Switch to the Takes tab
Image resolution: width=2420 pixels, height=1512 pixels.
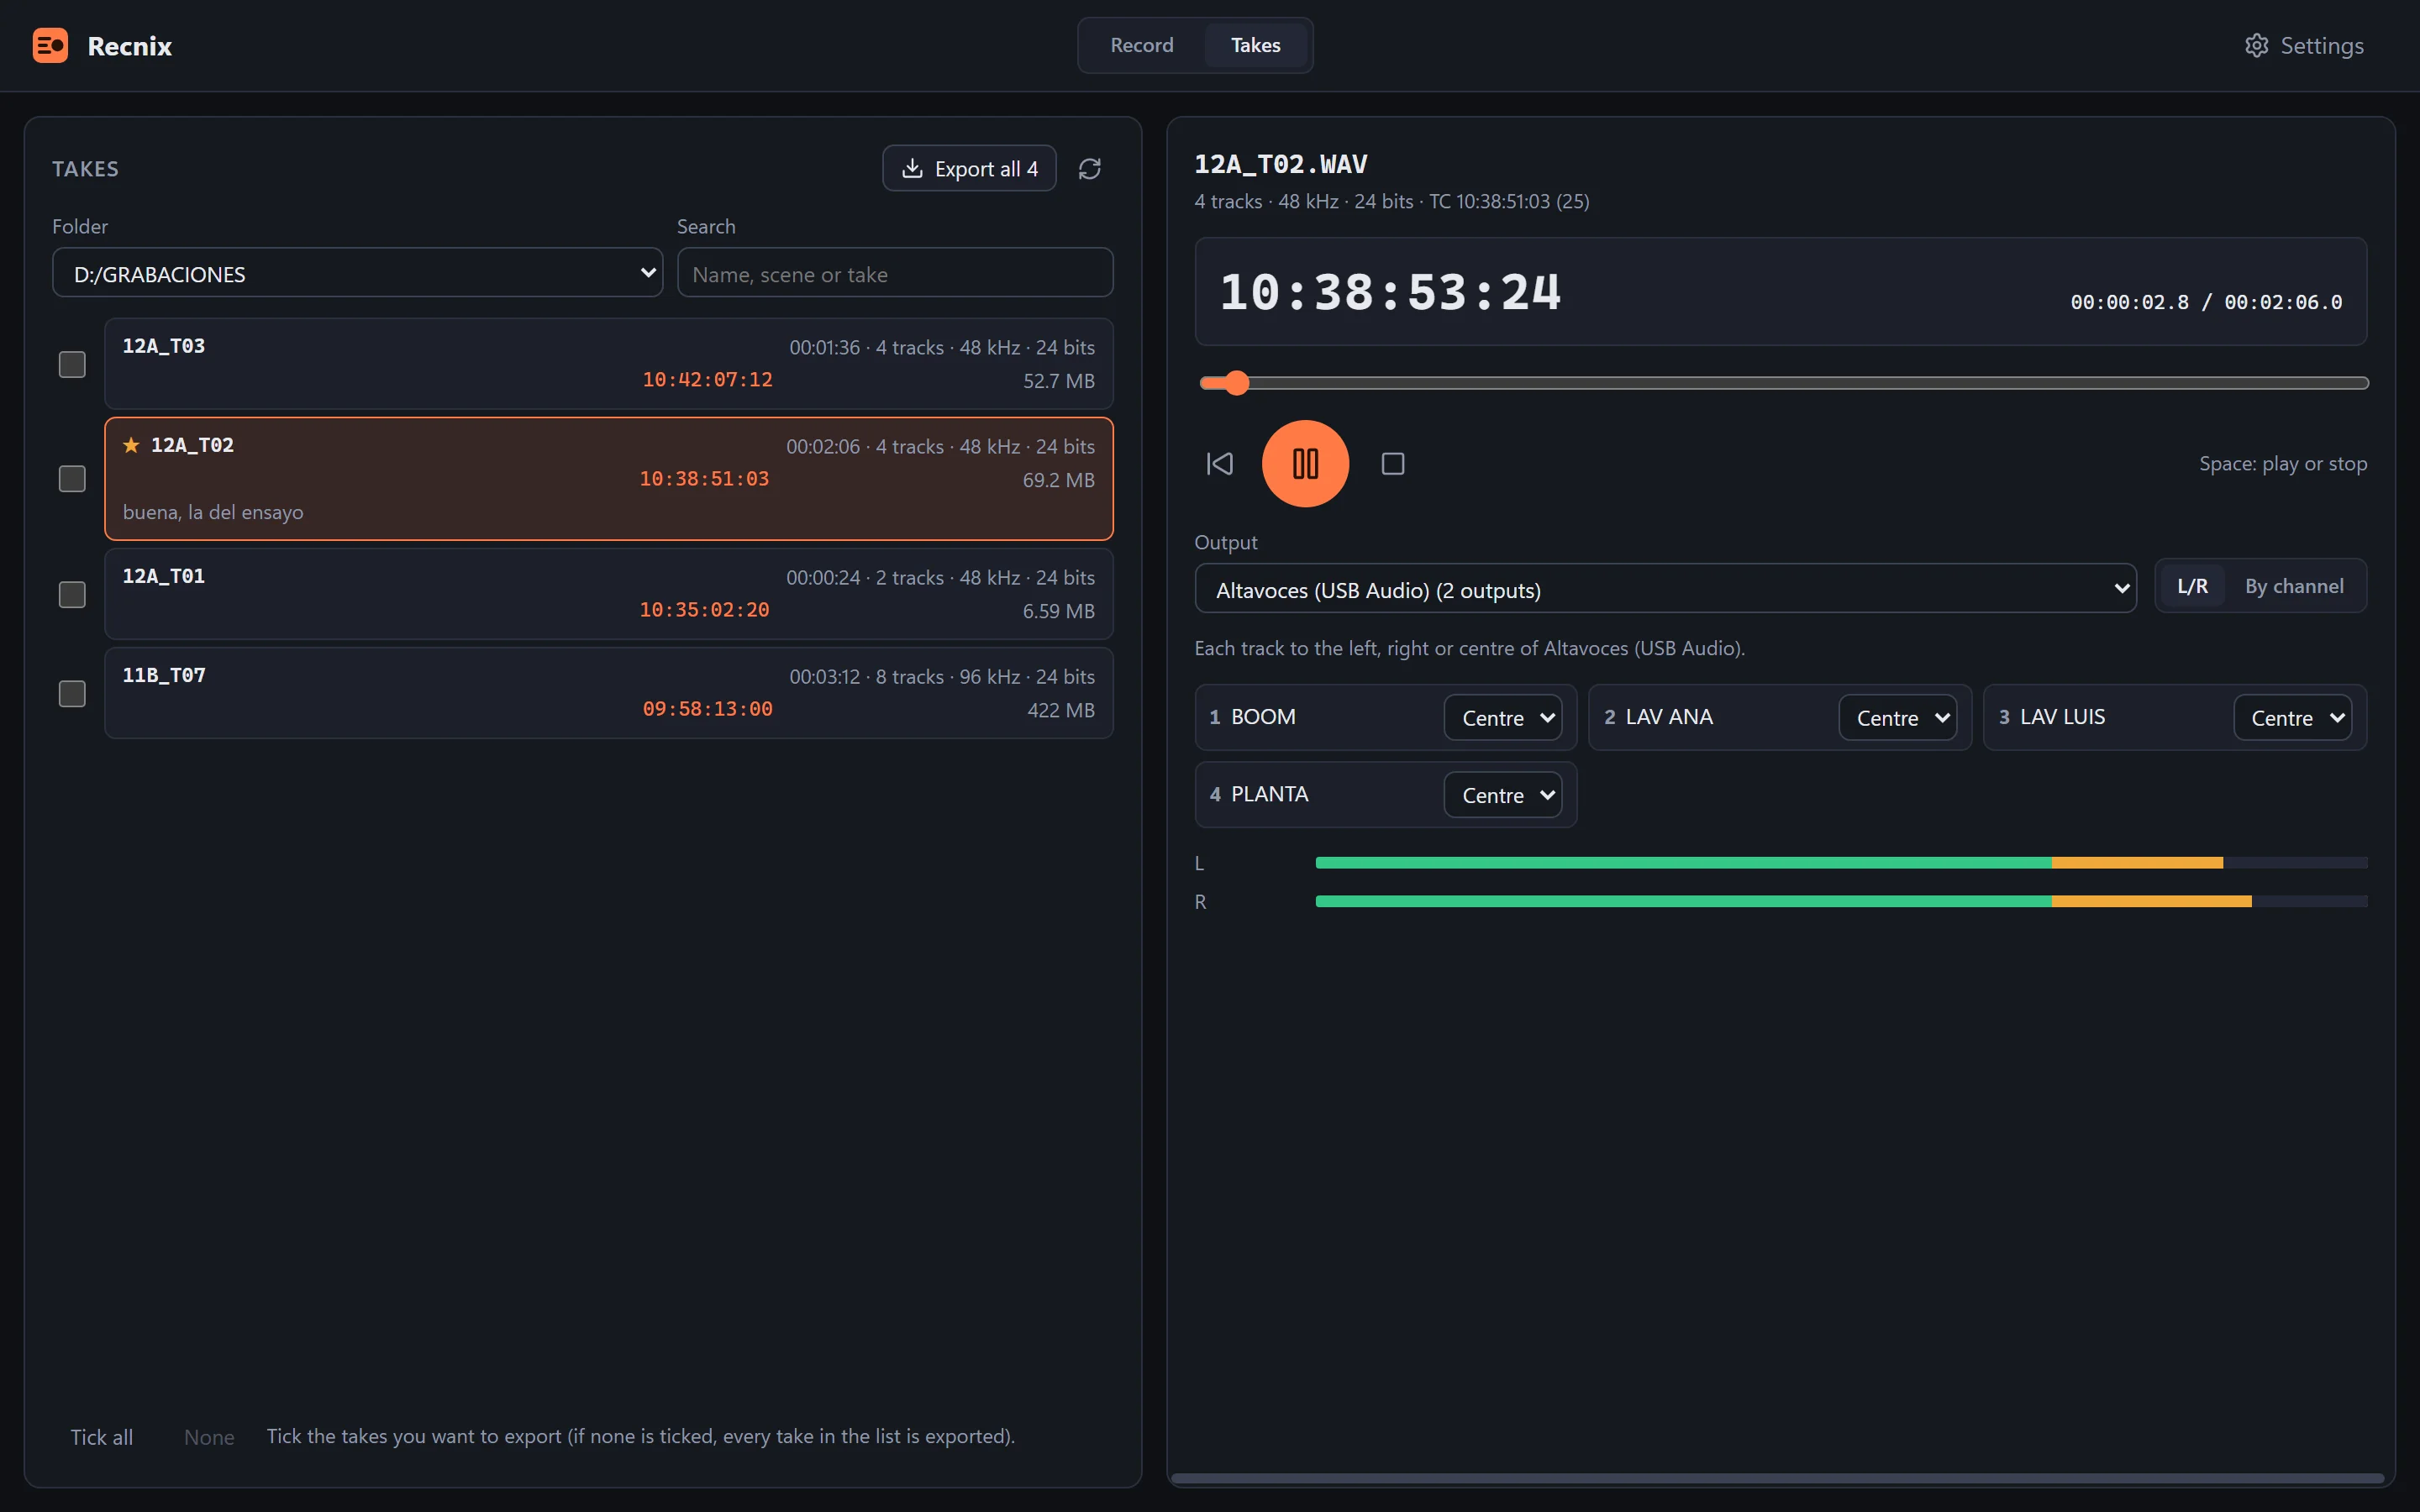point(1255,45)
